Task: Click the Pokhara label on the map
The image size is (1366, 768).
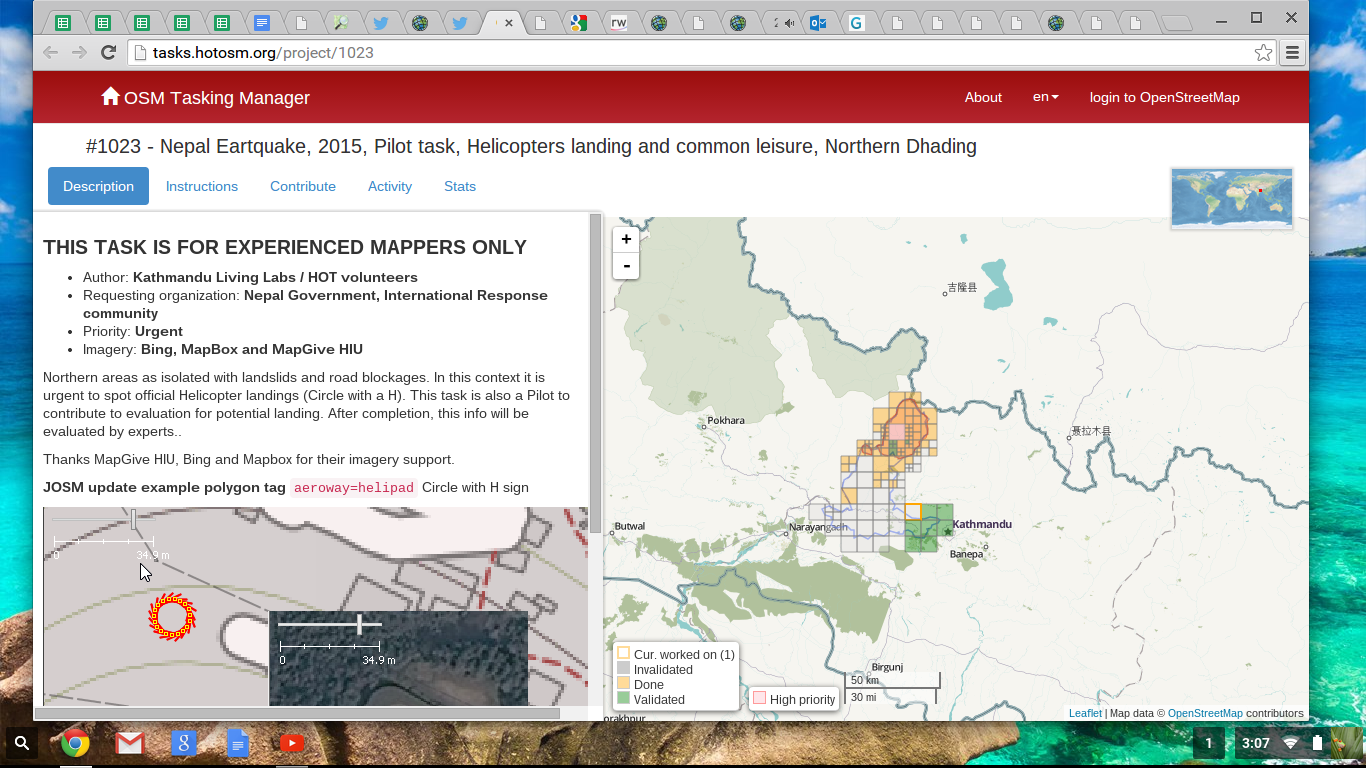Action: (x=726, y=420)
